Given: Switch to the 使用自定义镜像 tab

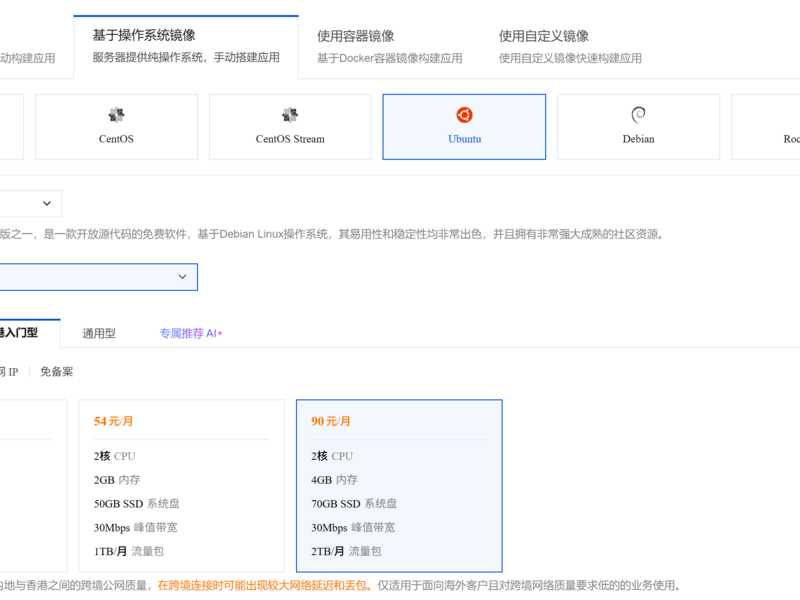Looking at the screenshot, I should 570,47.
